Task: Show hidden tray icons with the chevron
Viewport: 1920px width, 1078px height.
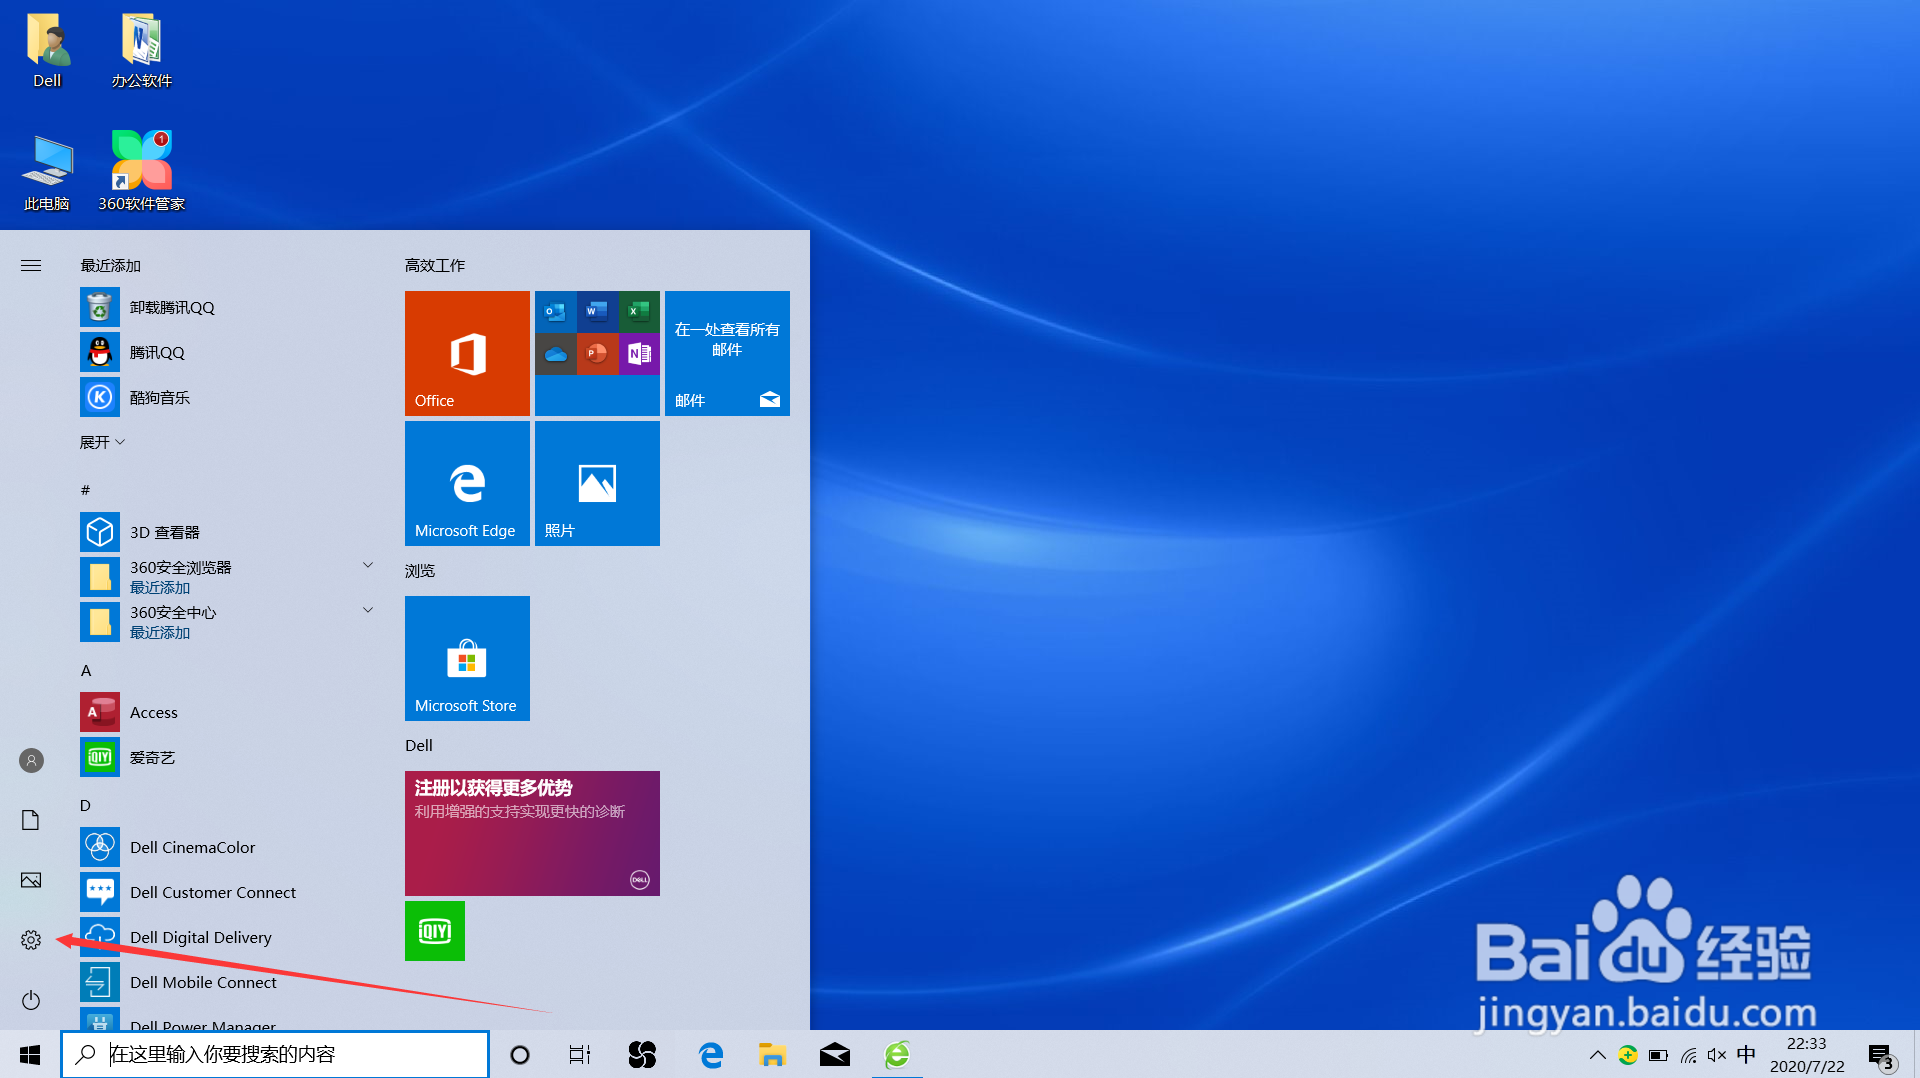Action: [1597, 1055]
